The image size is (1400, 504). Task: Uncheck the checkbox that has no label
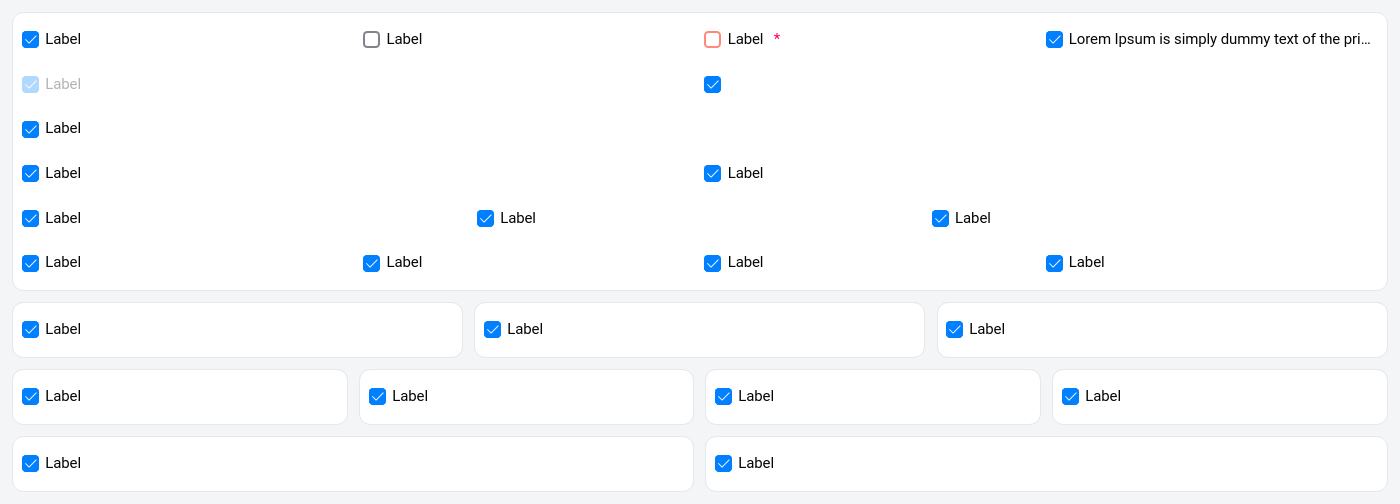coord(712,85)
